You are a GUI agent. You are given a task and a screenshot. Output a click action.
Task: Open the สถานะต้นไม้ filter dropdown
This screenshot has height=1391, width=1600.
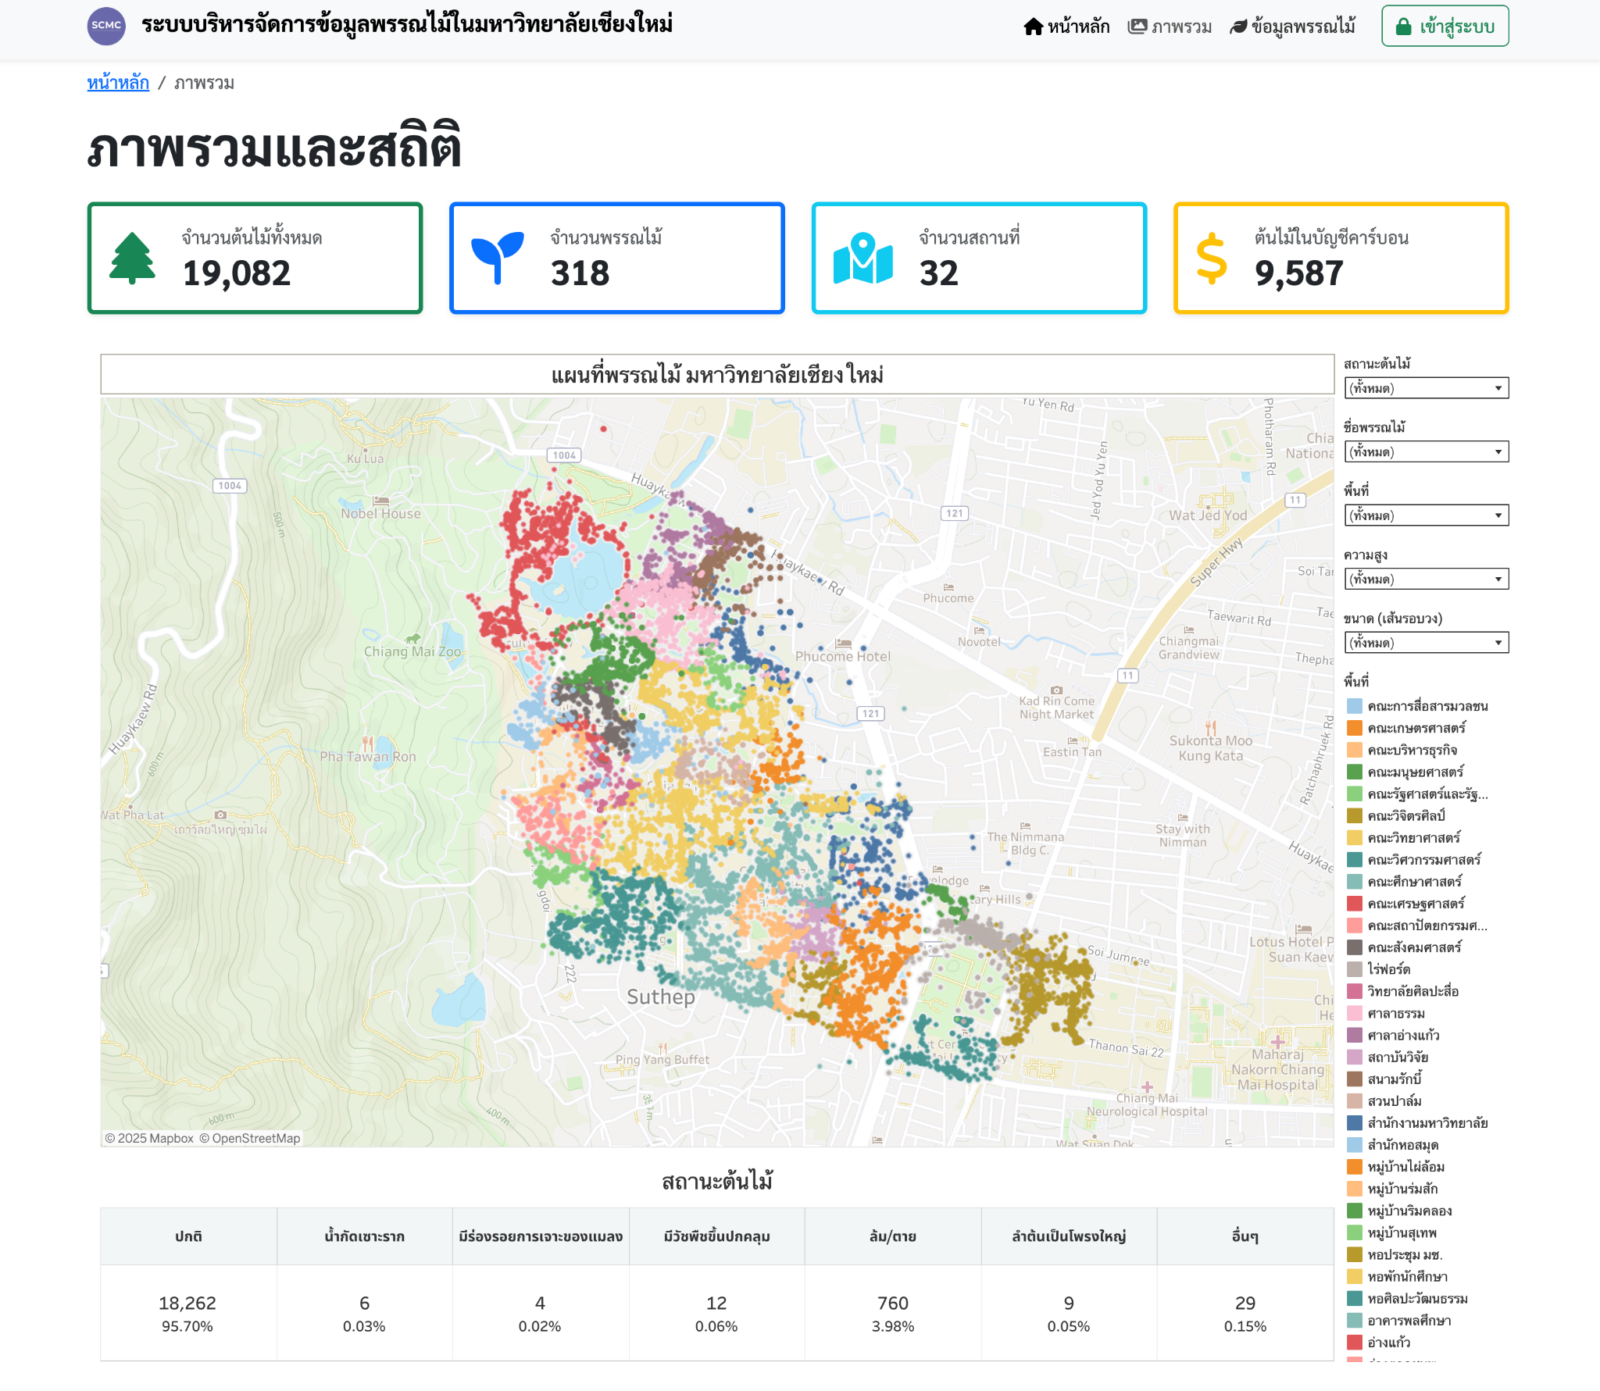[x=1425, y=388]
